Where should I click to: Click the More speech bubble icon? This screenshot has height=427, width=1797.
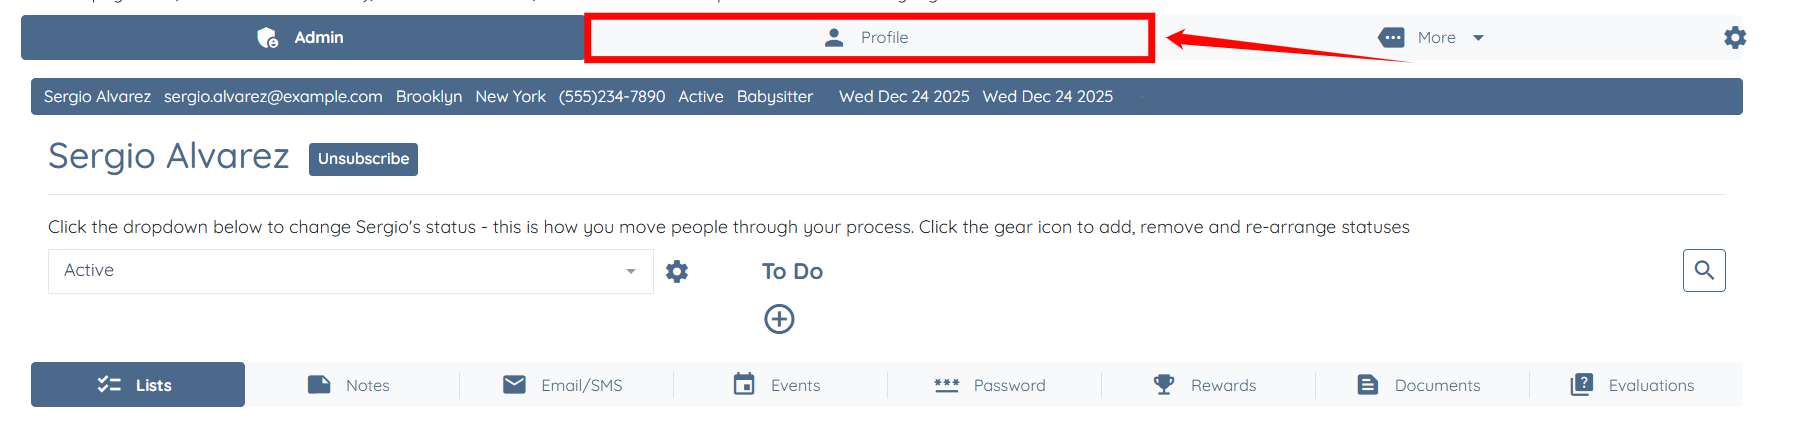[x=1391, y=38]
